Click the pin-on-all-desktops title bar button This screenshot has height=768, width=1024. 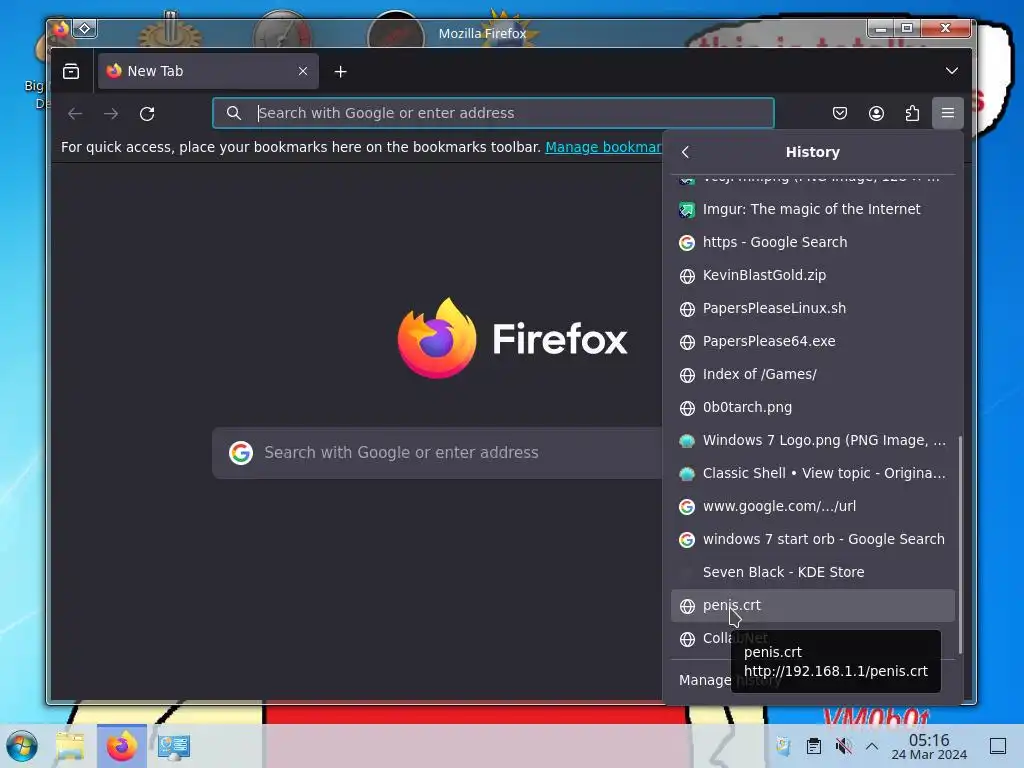pyautogui.click(x=85, y=29)
